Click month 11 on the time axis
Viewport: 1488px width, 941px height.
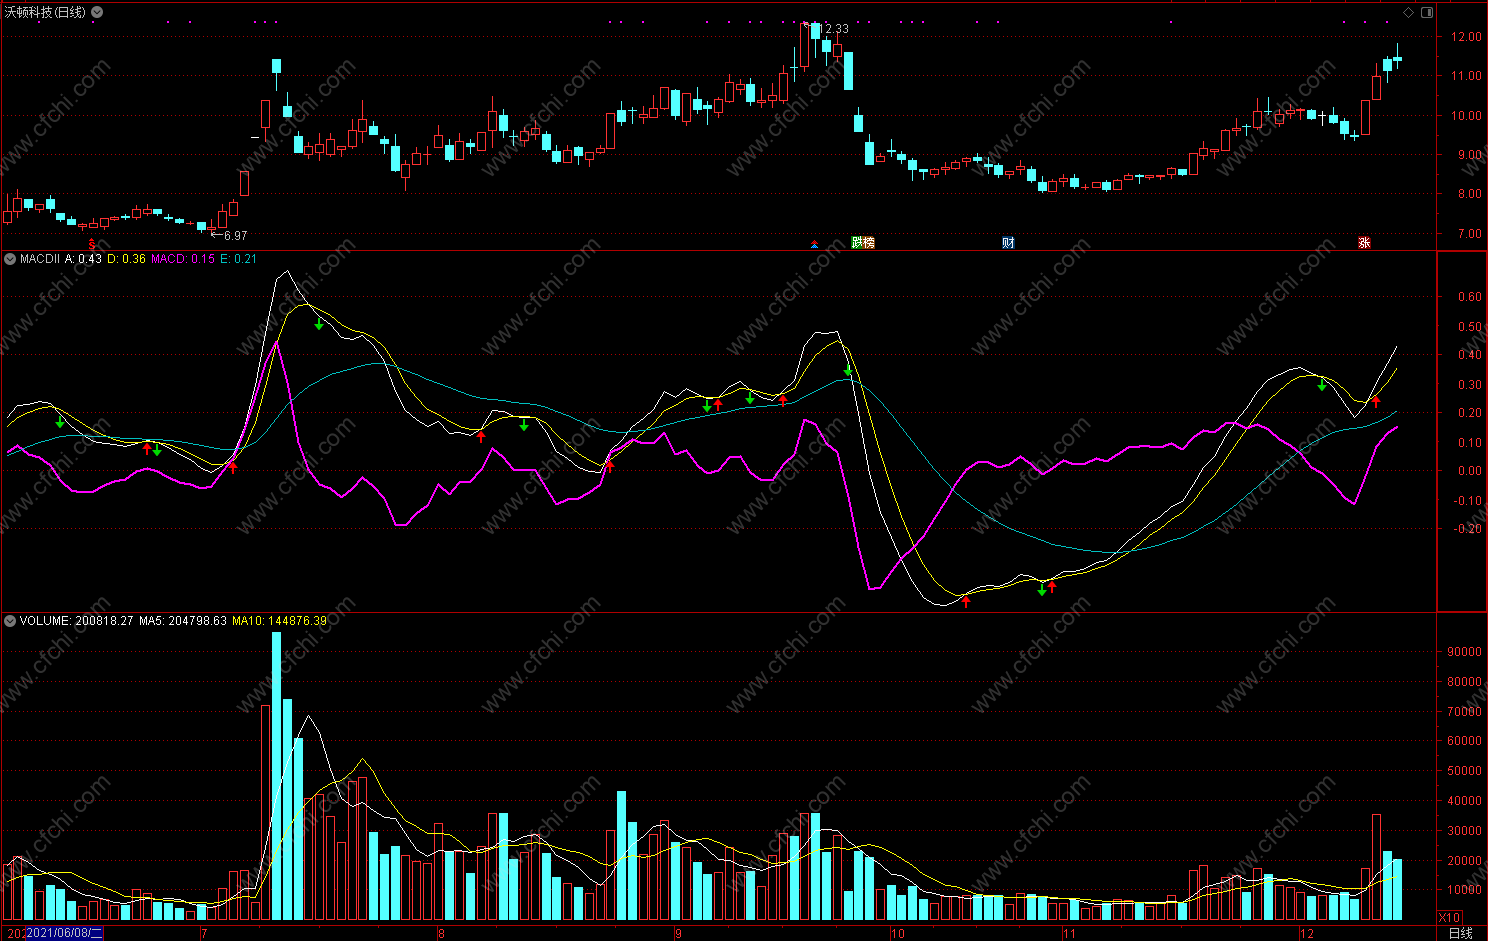click(x=1069, y=934)
